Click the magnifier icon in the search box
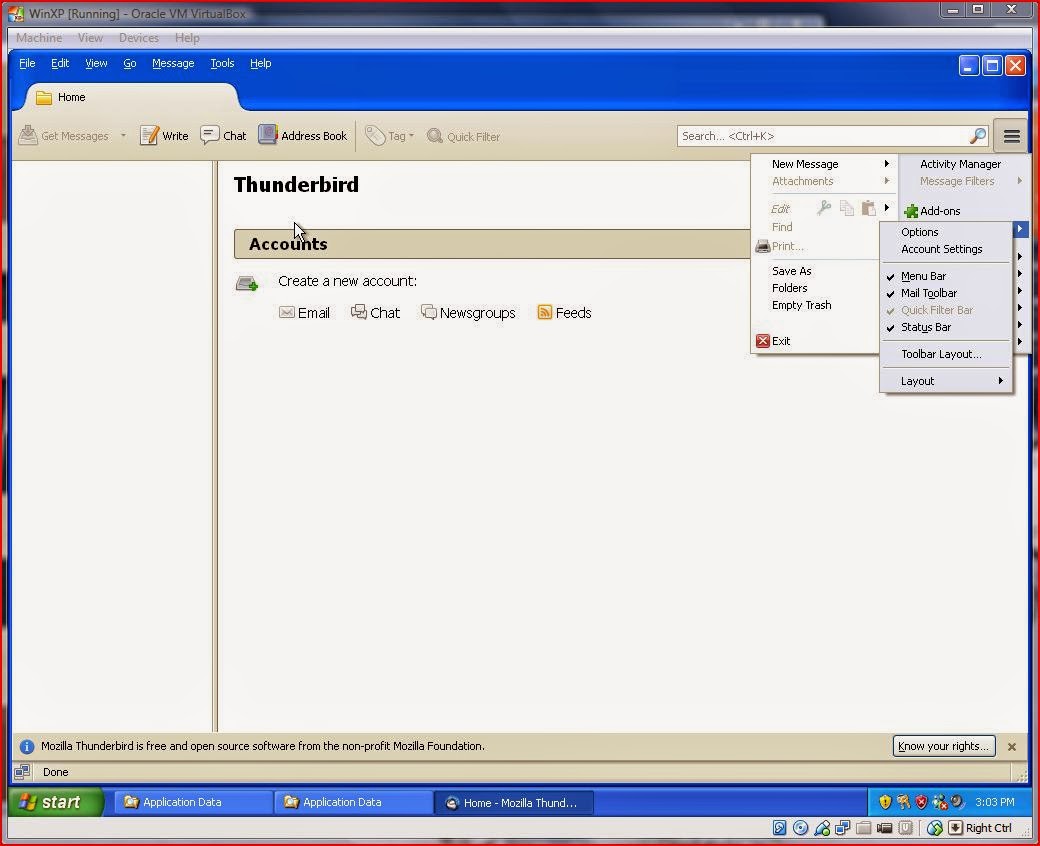 coord(978,136)
